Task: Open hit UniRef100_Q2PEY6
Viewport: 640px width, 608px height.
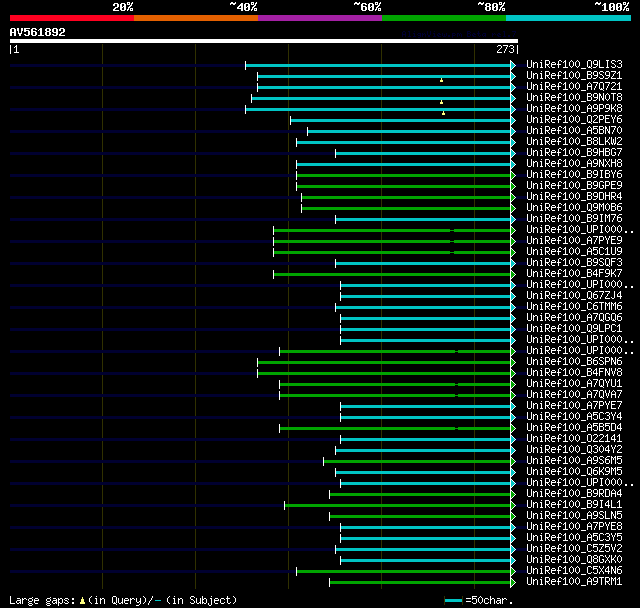Action: [574, 120]
